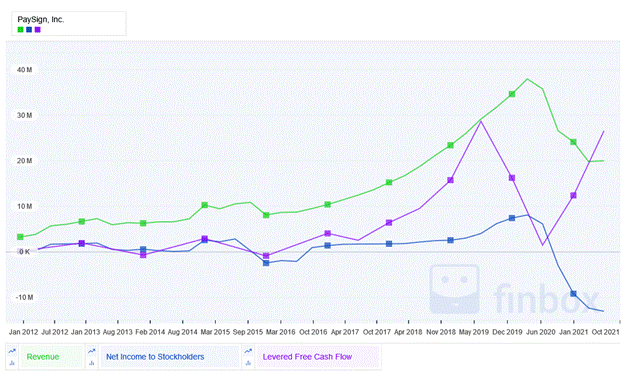Click green Revenue marker near Oct 2017
Viewport: 626px width, 376px height.
[x=389, y=183]
